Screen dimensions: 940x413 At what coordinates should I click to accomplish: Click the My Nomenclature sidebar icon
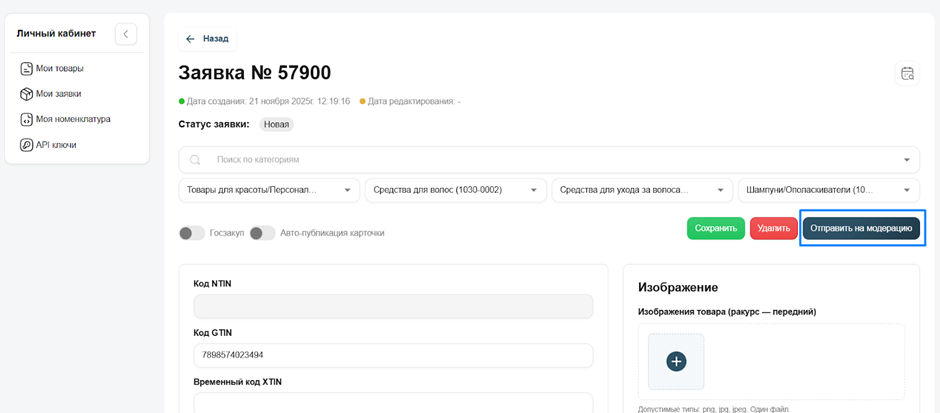click(27, 119)
